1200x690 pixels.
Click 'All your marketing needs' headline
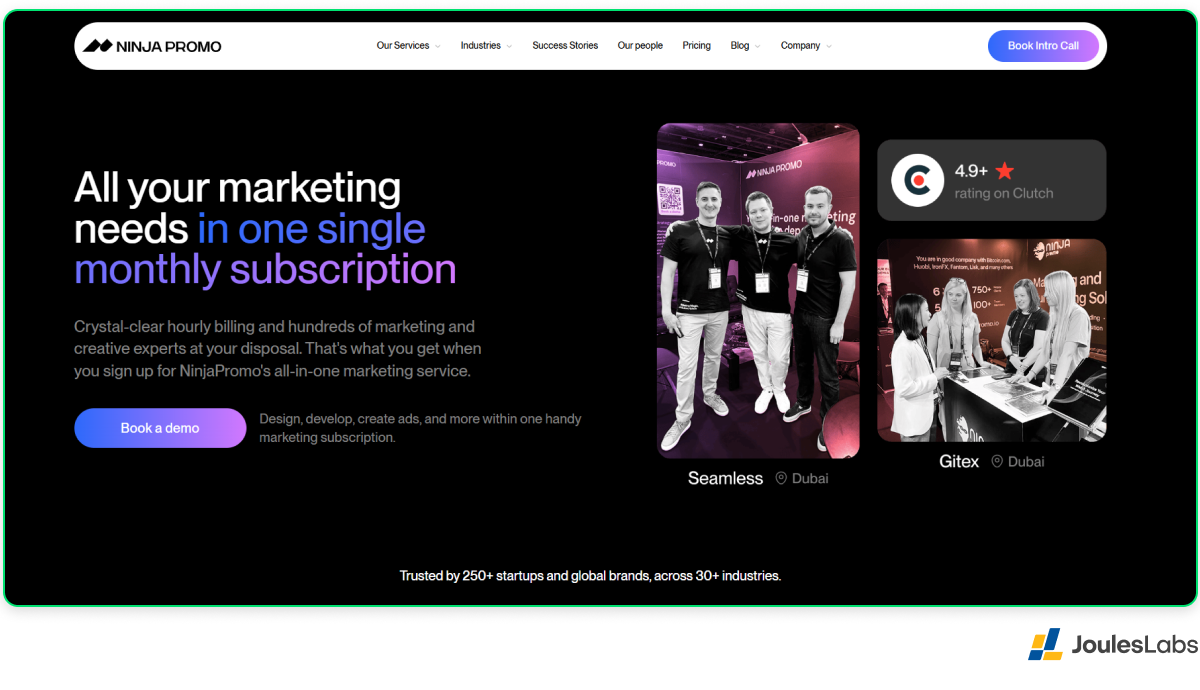click(x=265, y=229)
